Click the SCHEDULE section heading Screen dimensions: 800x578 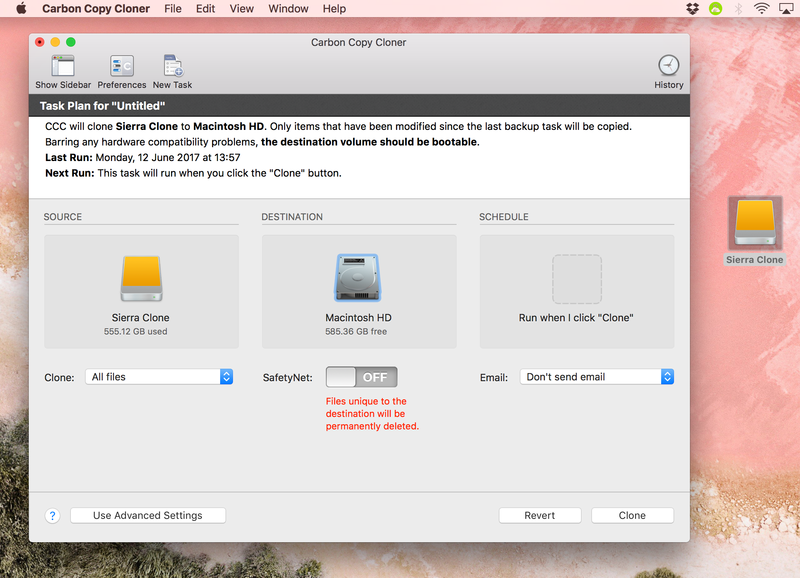504,217
